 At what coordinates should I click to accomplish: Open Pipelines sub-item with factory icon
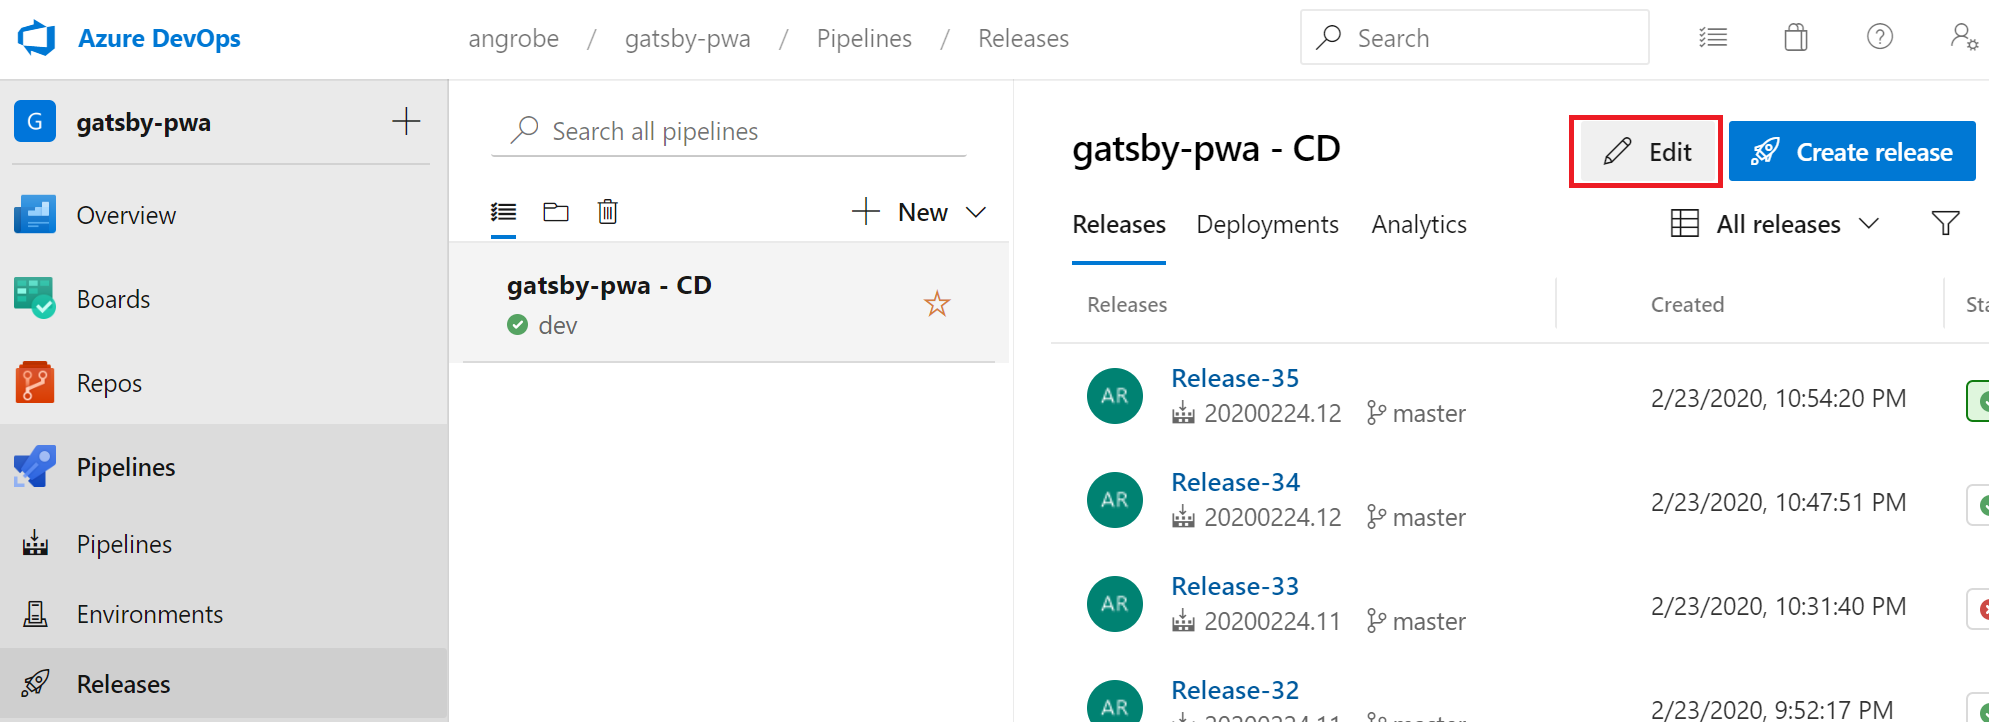[x=224, y=544]
